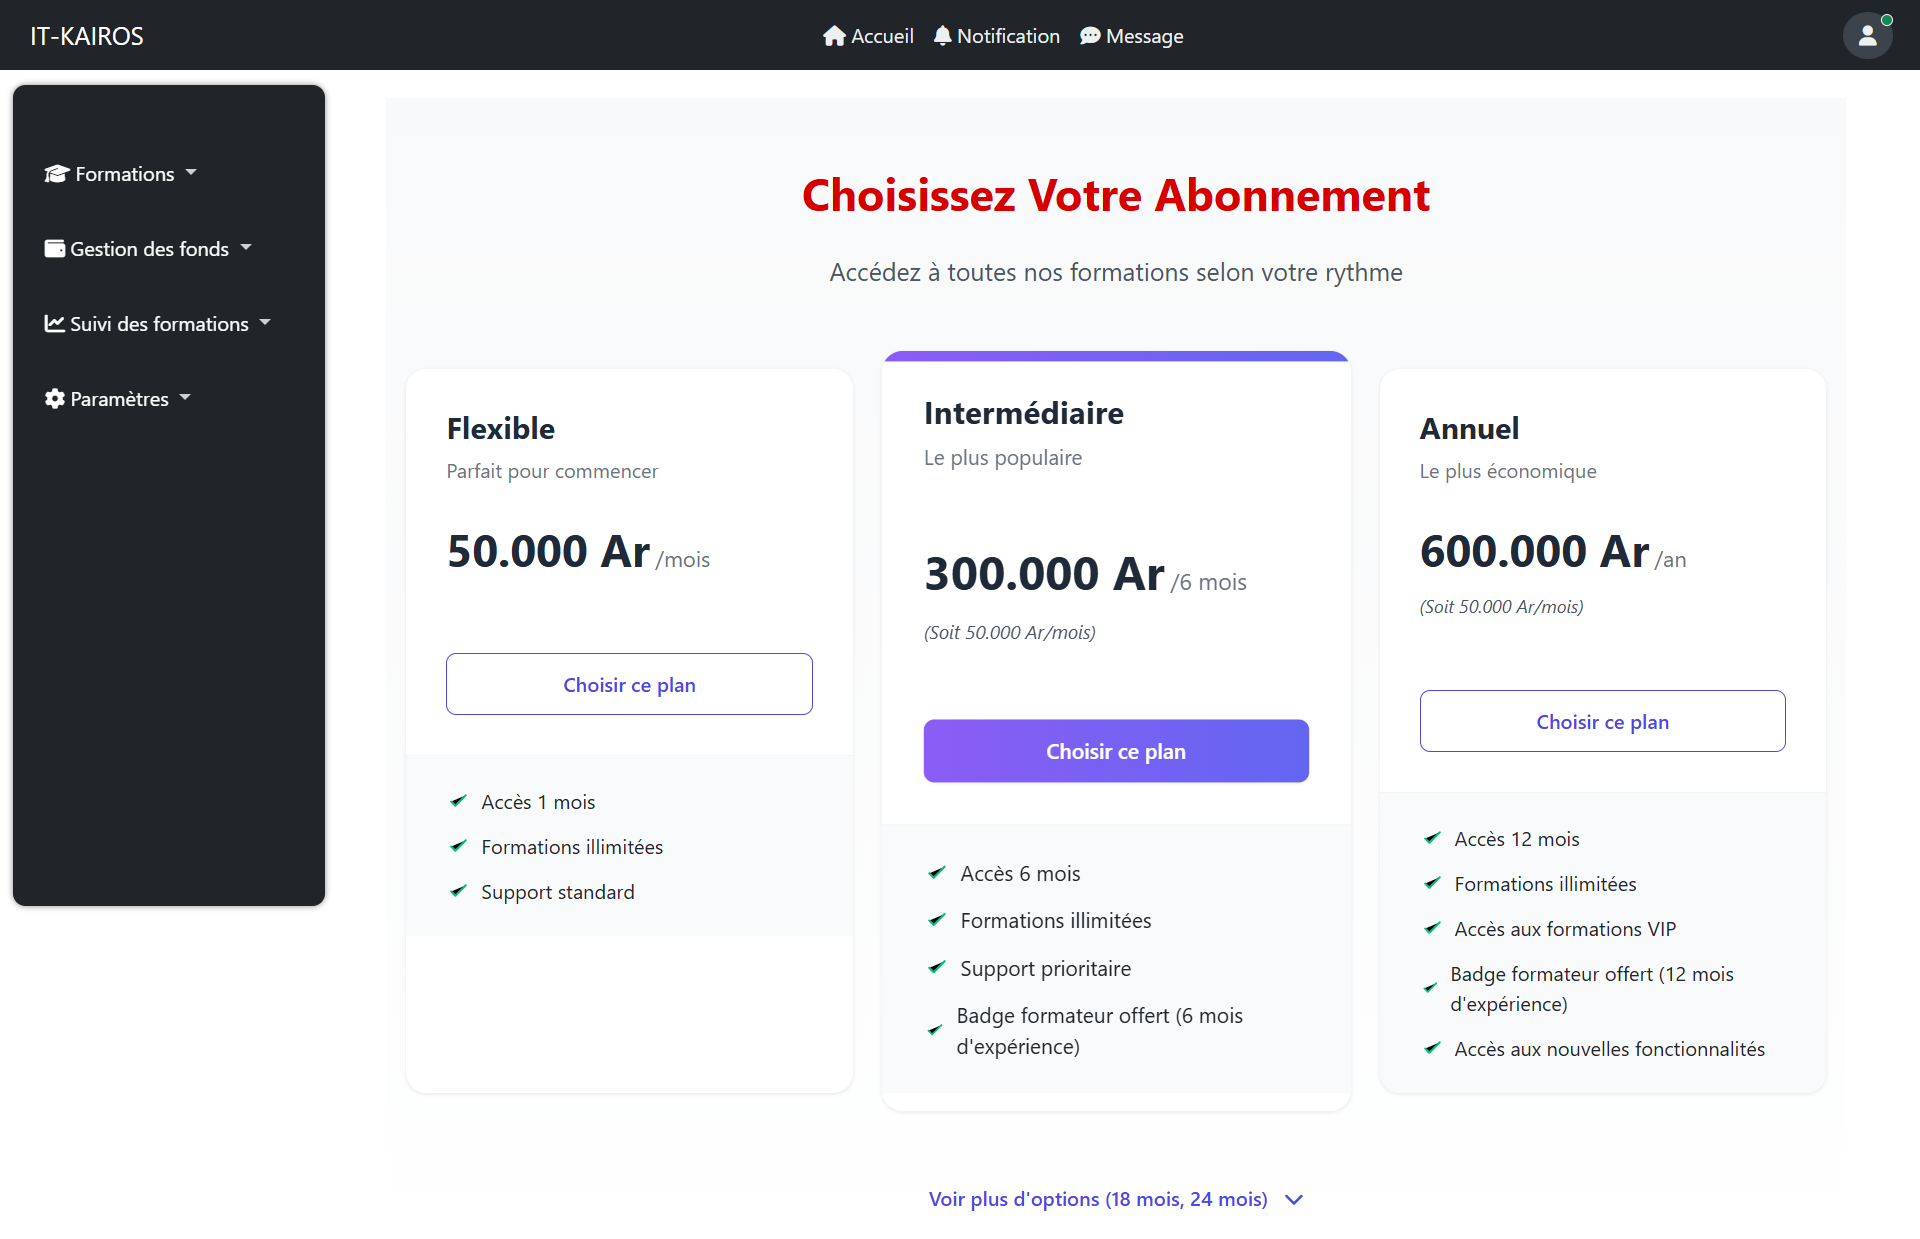This screenshot has height=1239, width=1920.
Task: Show more options chevron for 18 and 24 months
Action: [1294, 1200]
